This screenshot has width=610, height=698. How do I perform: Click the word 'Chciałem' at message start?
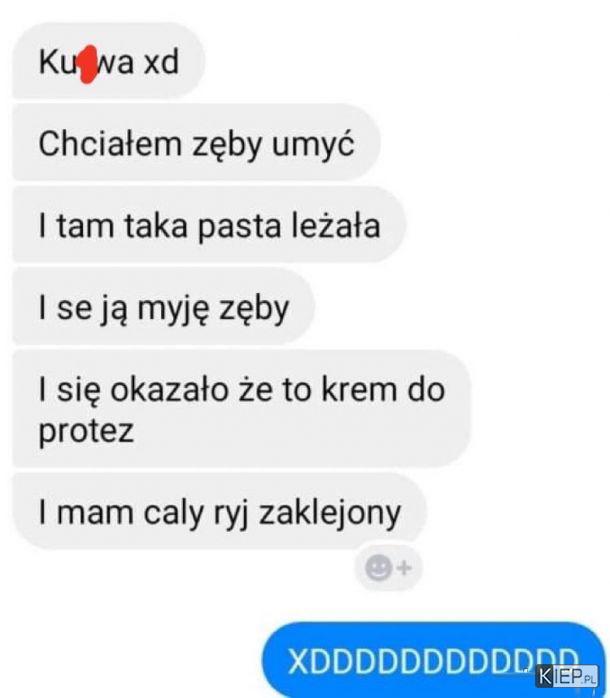[110, 143]
